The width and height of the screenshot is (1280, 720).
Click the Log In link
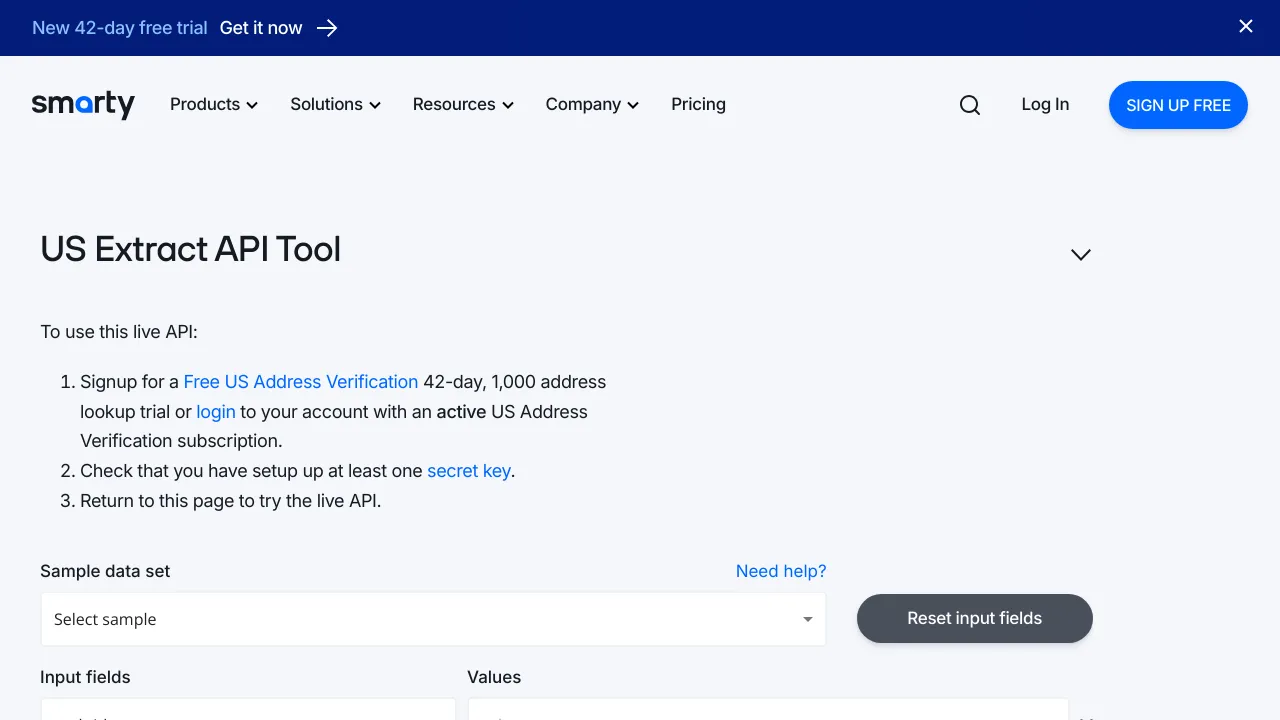tap(1045, 104)
